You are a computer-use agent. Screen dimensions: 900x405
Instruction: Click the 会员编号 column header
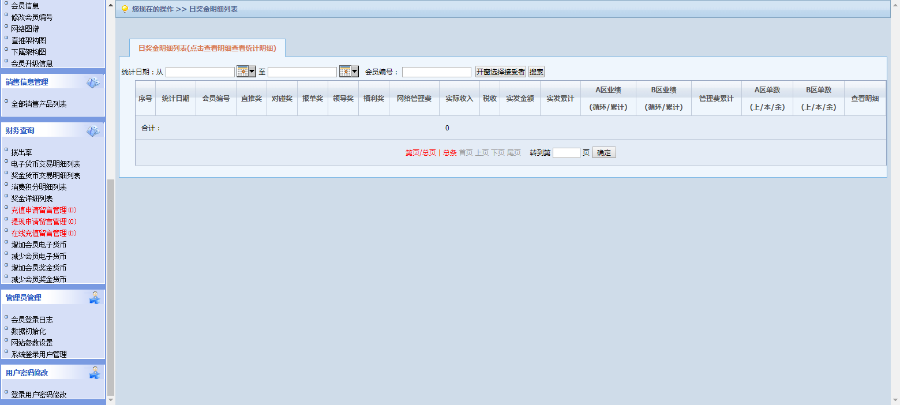pyautogui.click(x=216, y=99)
